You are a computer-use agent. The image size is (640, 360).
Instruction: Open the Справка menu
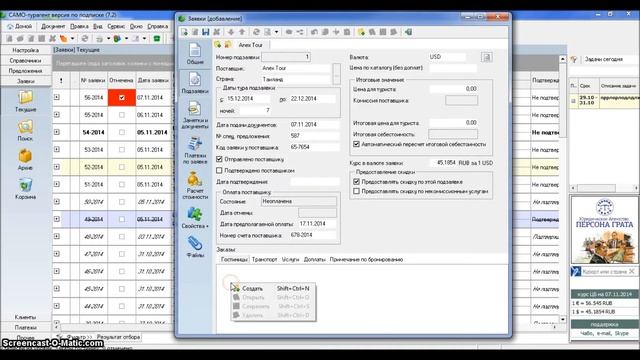158,26
